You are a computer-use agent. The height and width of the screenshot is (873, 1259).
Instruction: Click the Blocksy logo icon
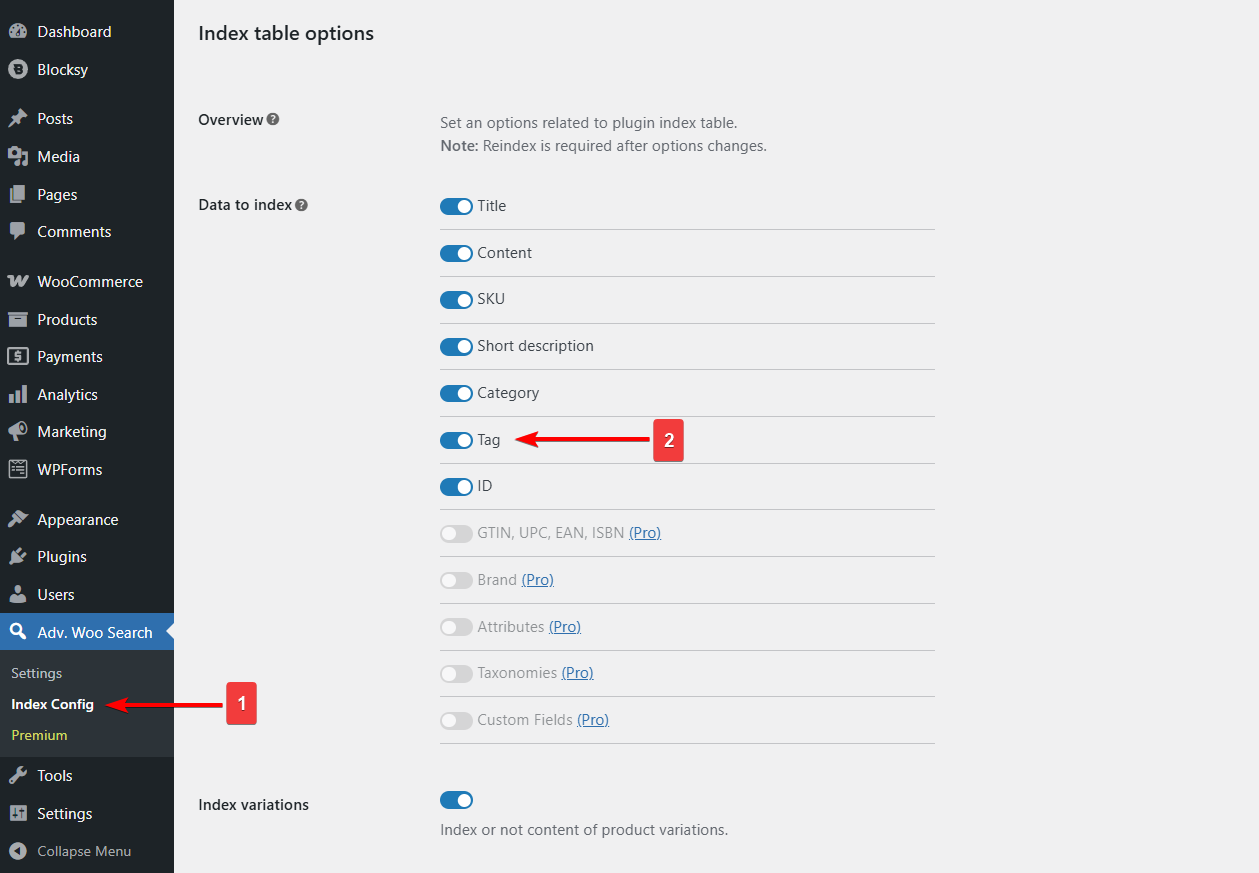pyautogui.click(x=17, y=70)
